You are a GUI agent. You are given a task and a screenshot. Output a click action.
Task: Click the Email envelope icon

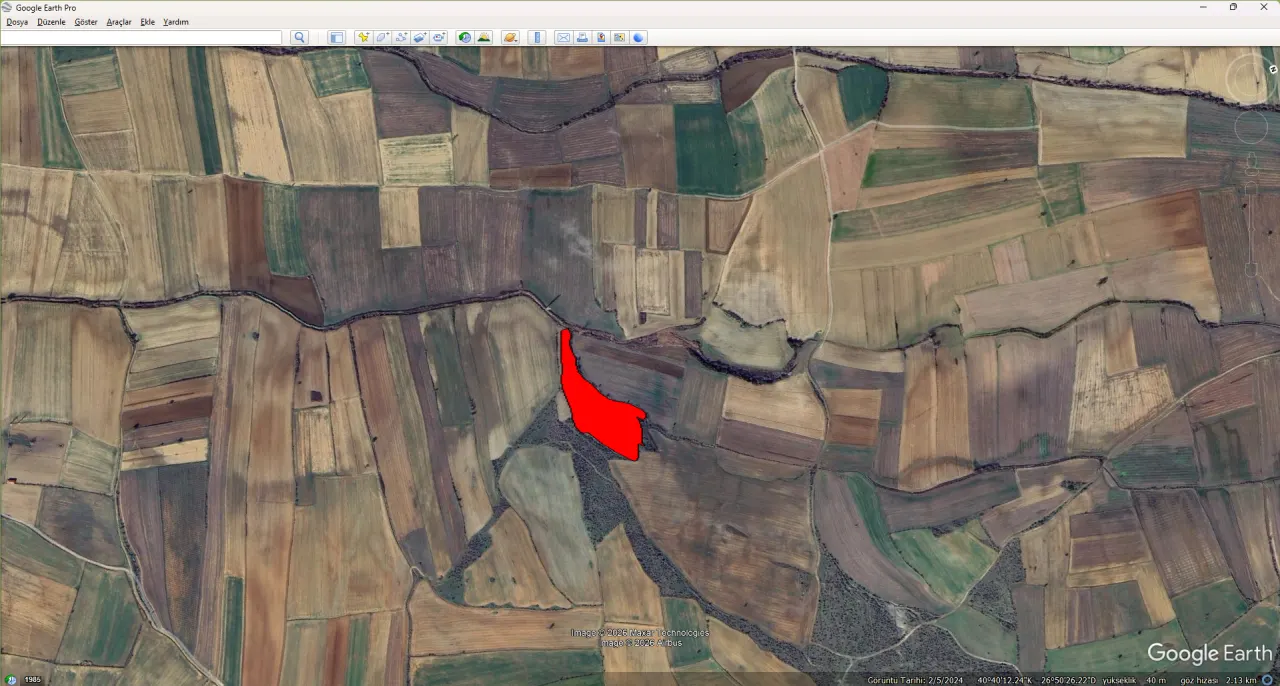coord(563,38)
